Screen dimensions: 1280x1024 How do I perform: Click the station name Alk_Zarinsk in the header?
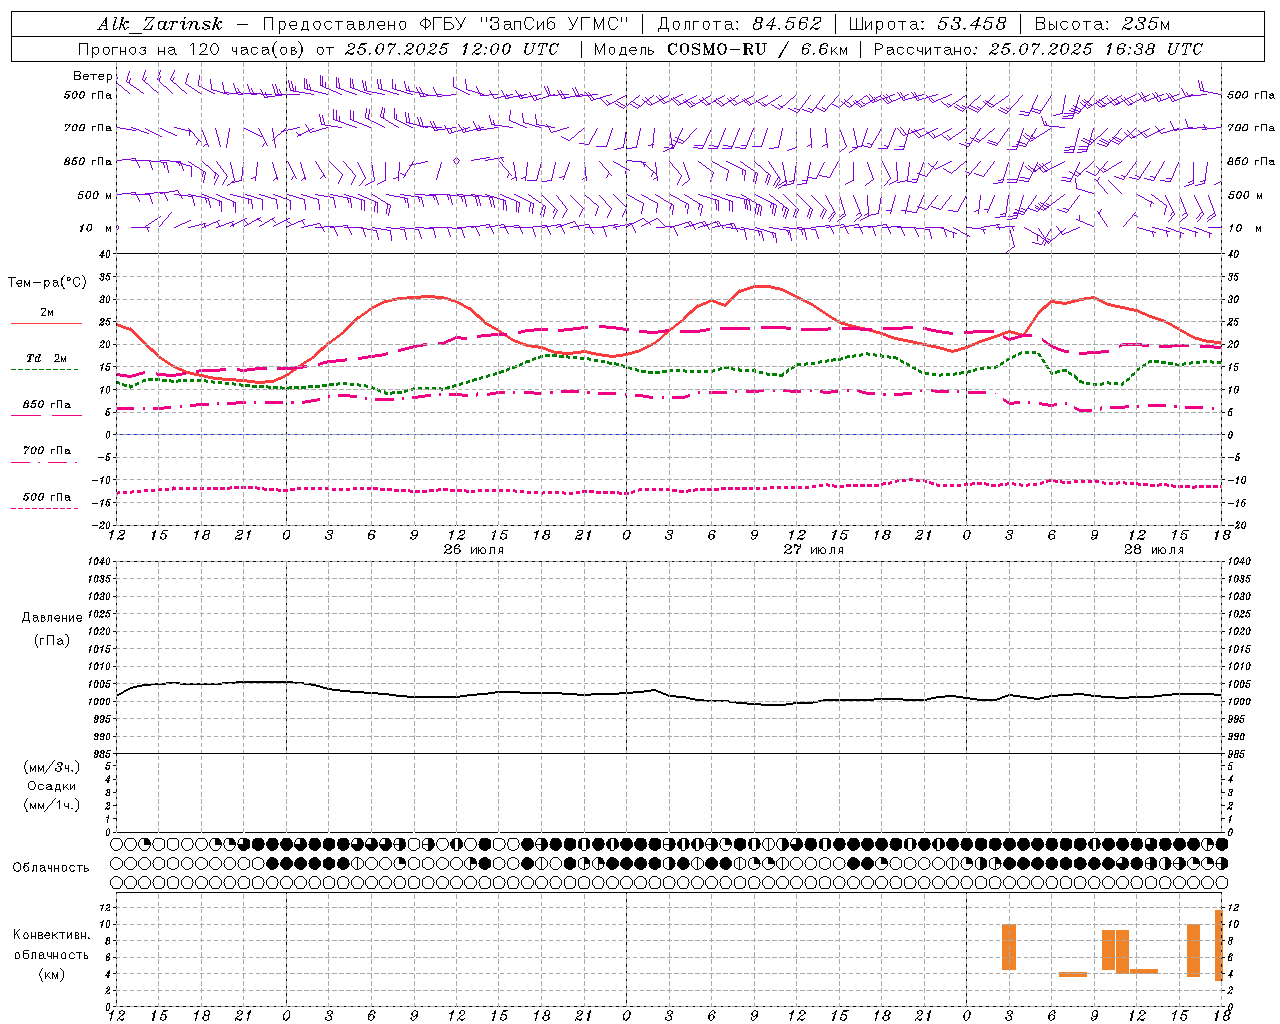(x=160, y=25)
